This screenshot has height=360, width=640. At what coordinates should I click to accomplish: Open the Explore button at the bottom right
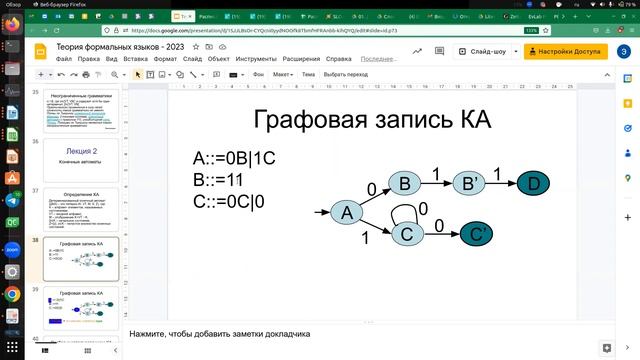(607, 348)
